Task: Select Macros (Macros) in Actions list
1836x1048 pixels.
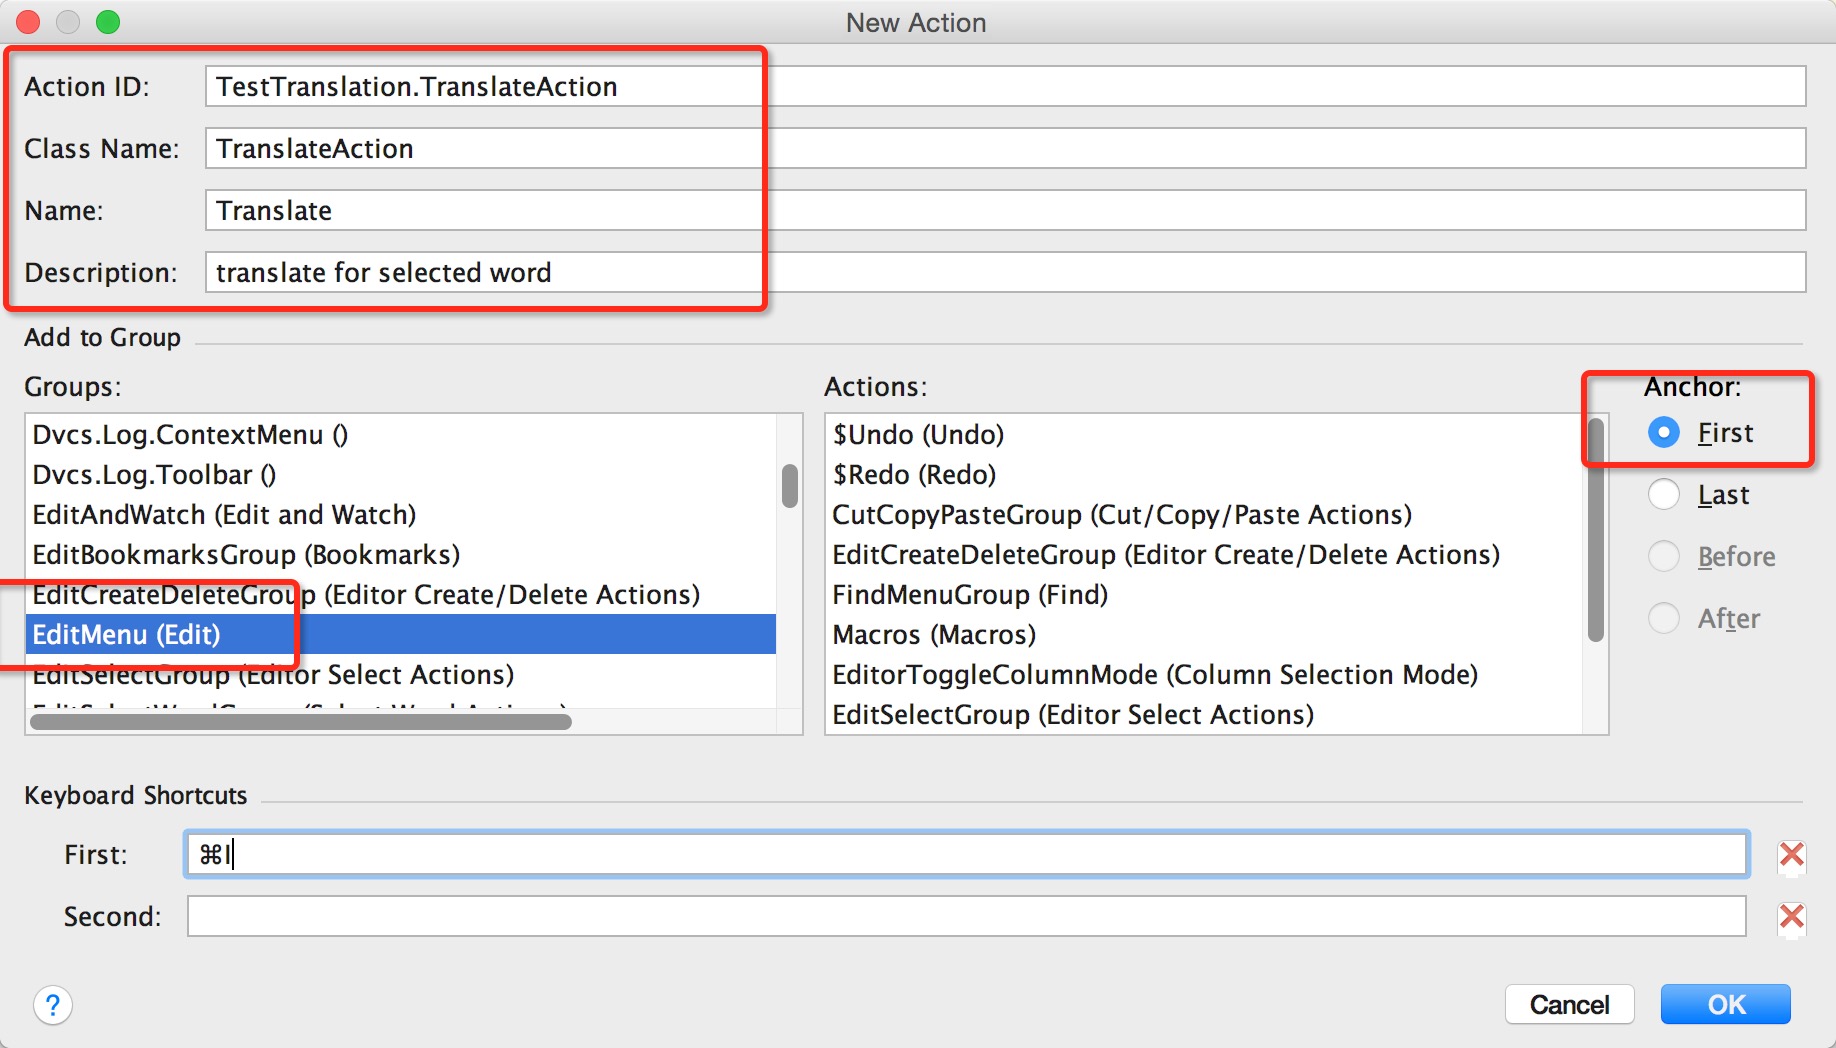Action: (934, 635)
